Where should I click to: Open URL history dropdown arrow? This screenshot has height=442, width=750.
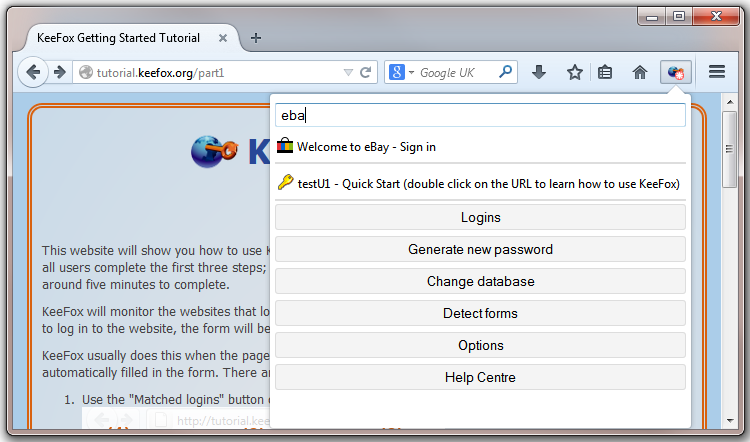(348, 73)
